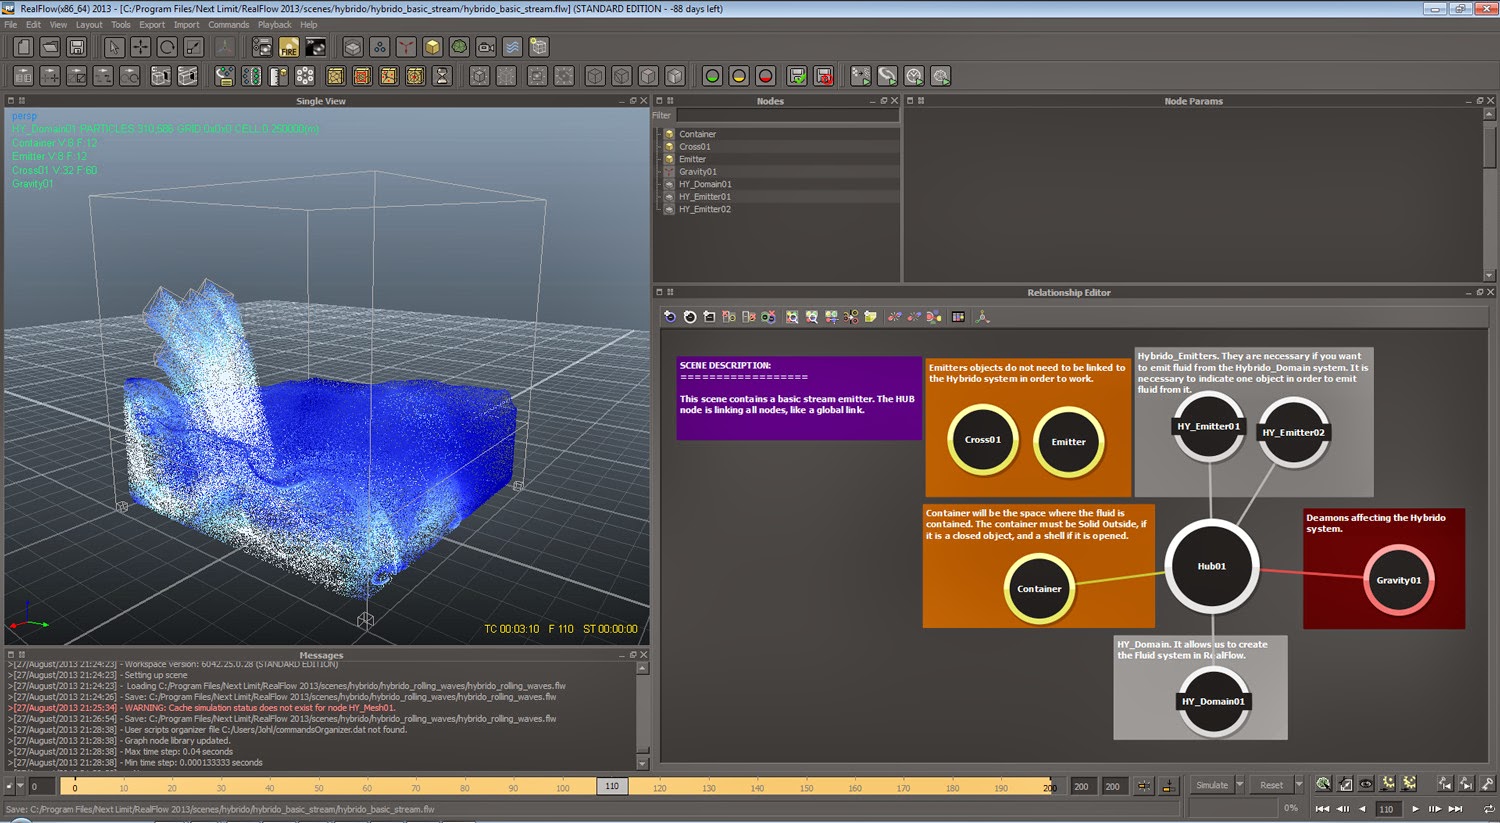Jump to first frame button

[x=1322, y=809]
